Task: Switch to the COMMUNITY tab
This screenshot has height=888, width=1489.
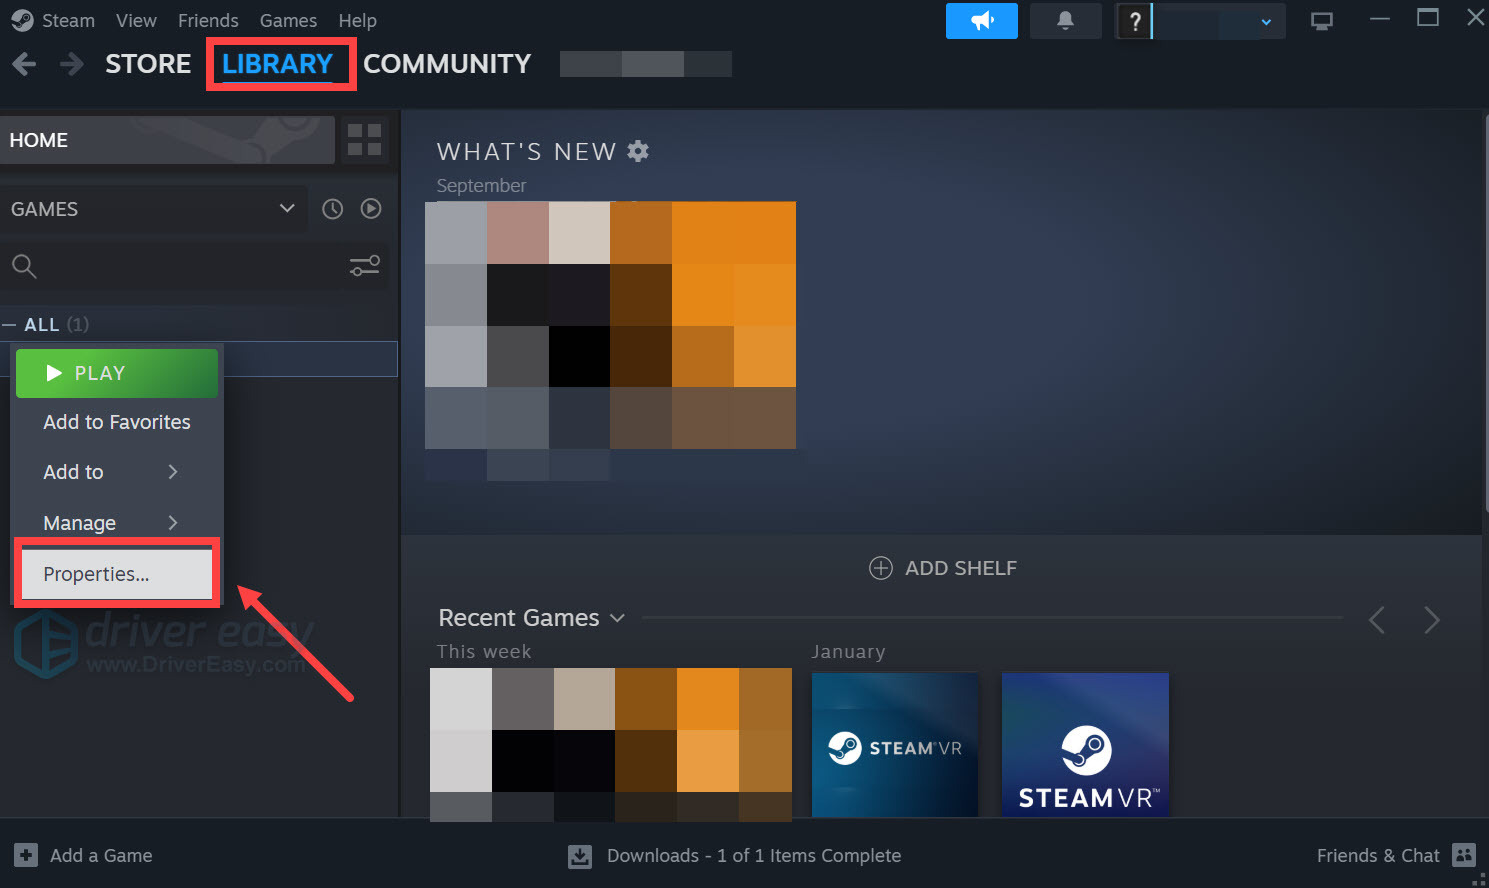Action: [447, 63]
